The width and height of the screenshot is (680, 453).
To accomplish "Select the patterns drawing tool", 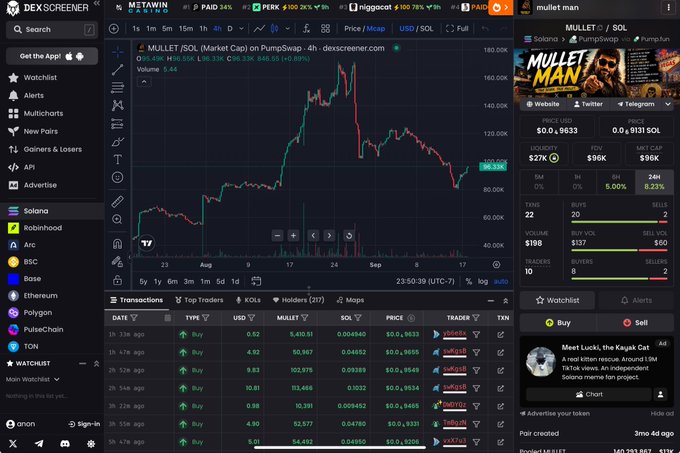I will [x=117, y=105].
